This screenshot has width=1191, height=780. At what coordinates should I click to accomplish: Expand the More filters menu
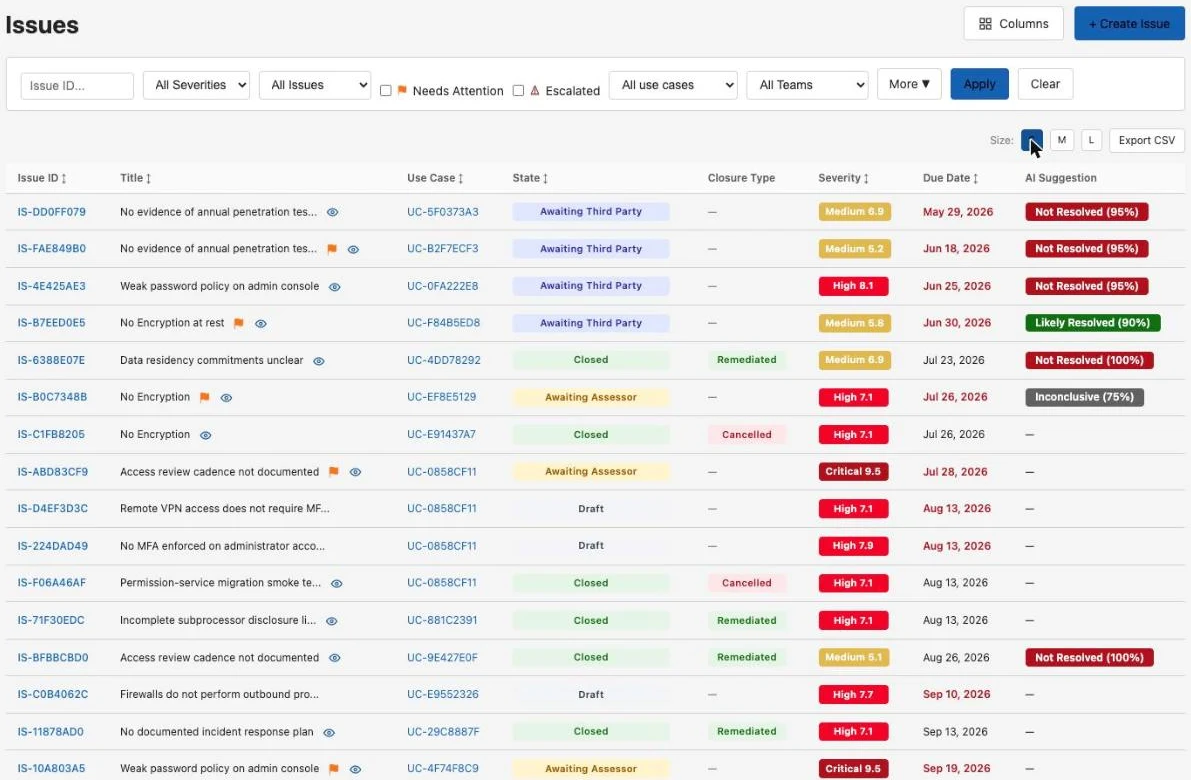point(909,84)
